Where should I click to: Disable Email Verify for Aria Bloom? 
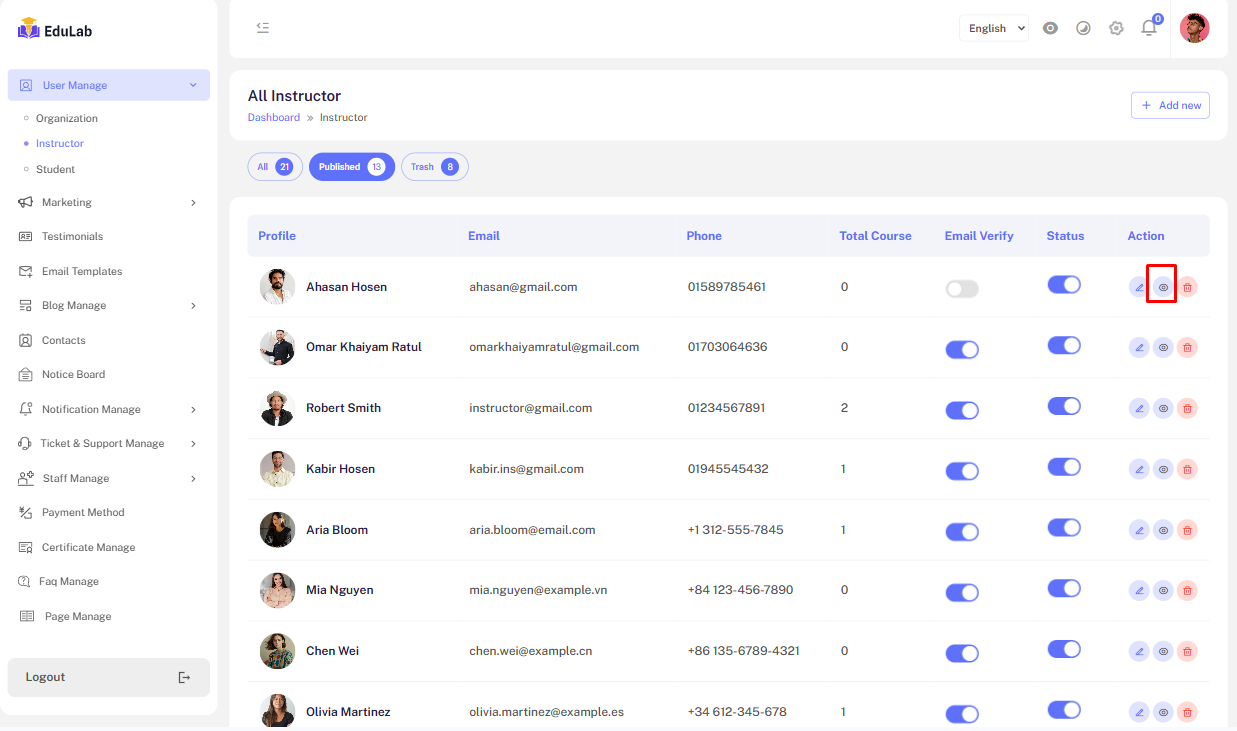[x=962, y=532]
